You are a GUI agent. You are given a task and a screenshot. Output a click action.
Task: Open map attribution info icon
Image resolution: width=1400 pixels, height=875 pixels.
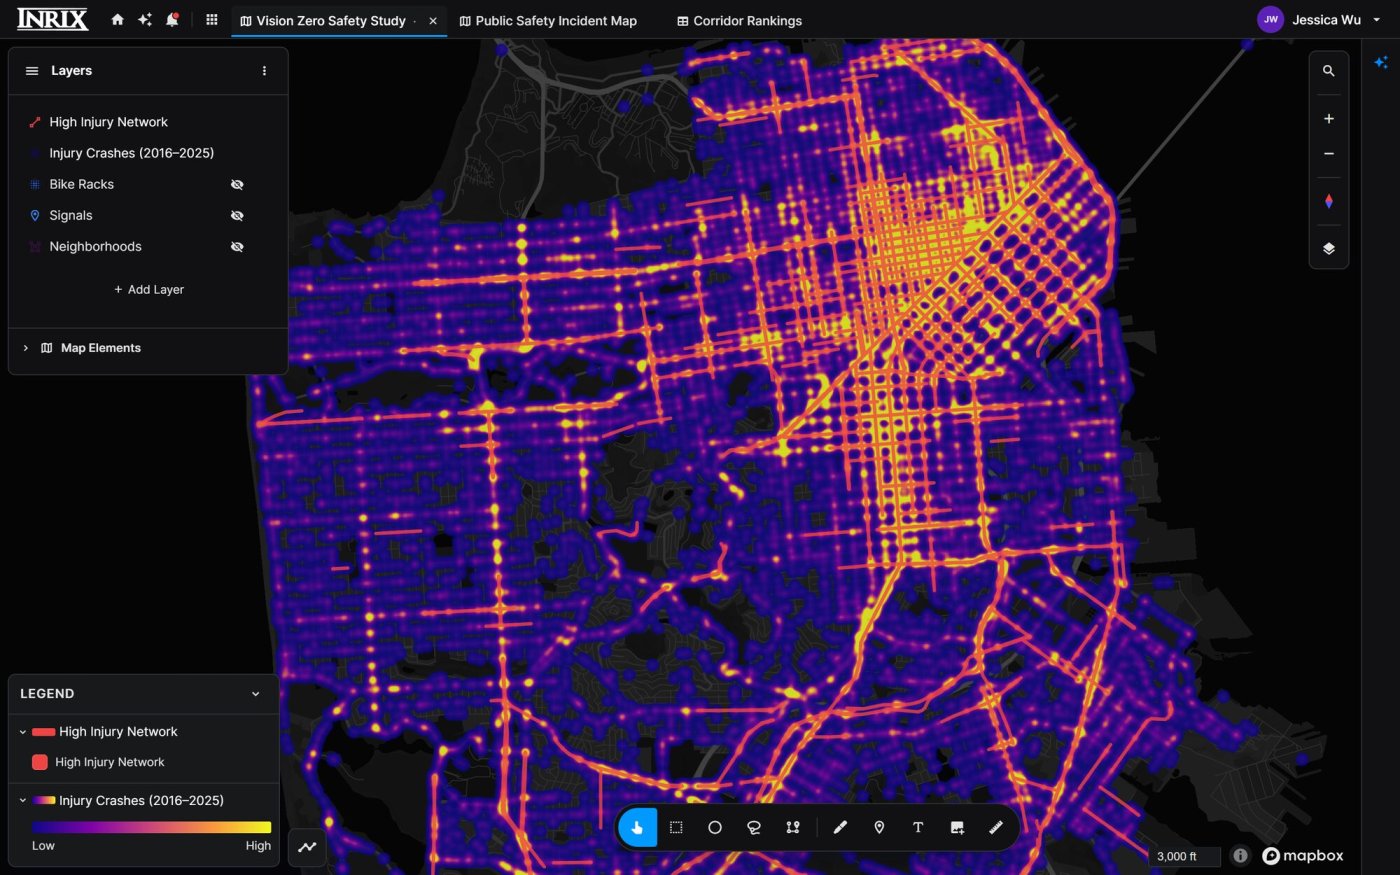point(1240,856)
